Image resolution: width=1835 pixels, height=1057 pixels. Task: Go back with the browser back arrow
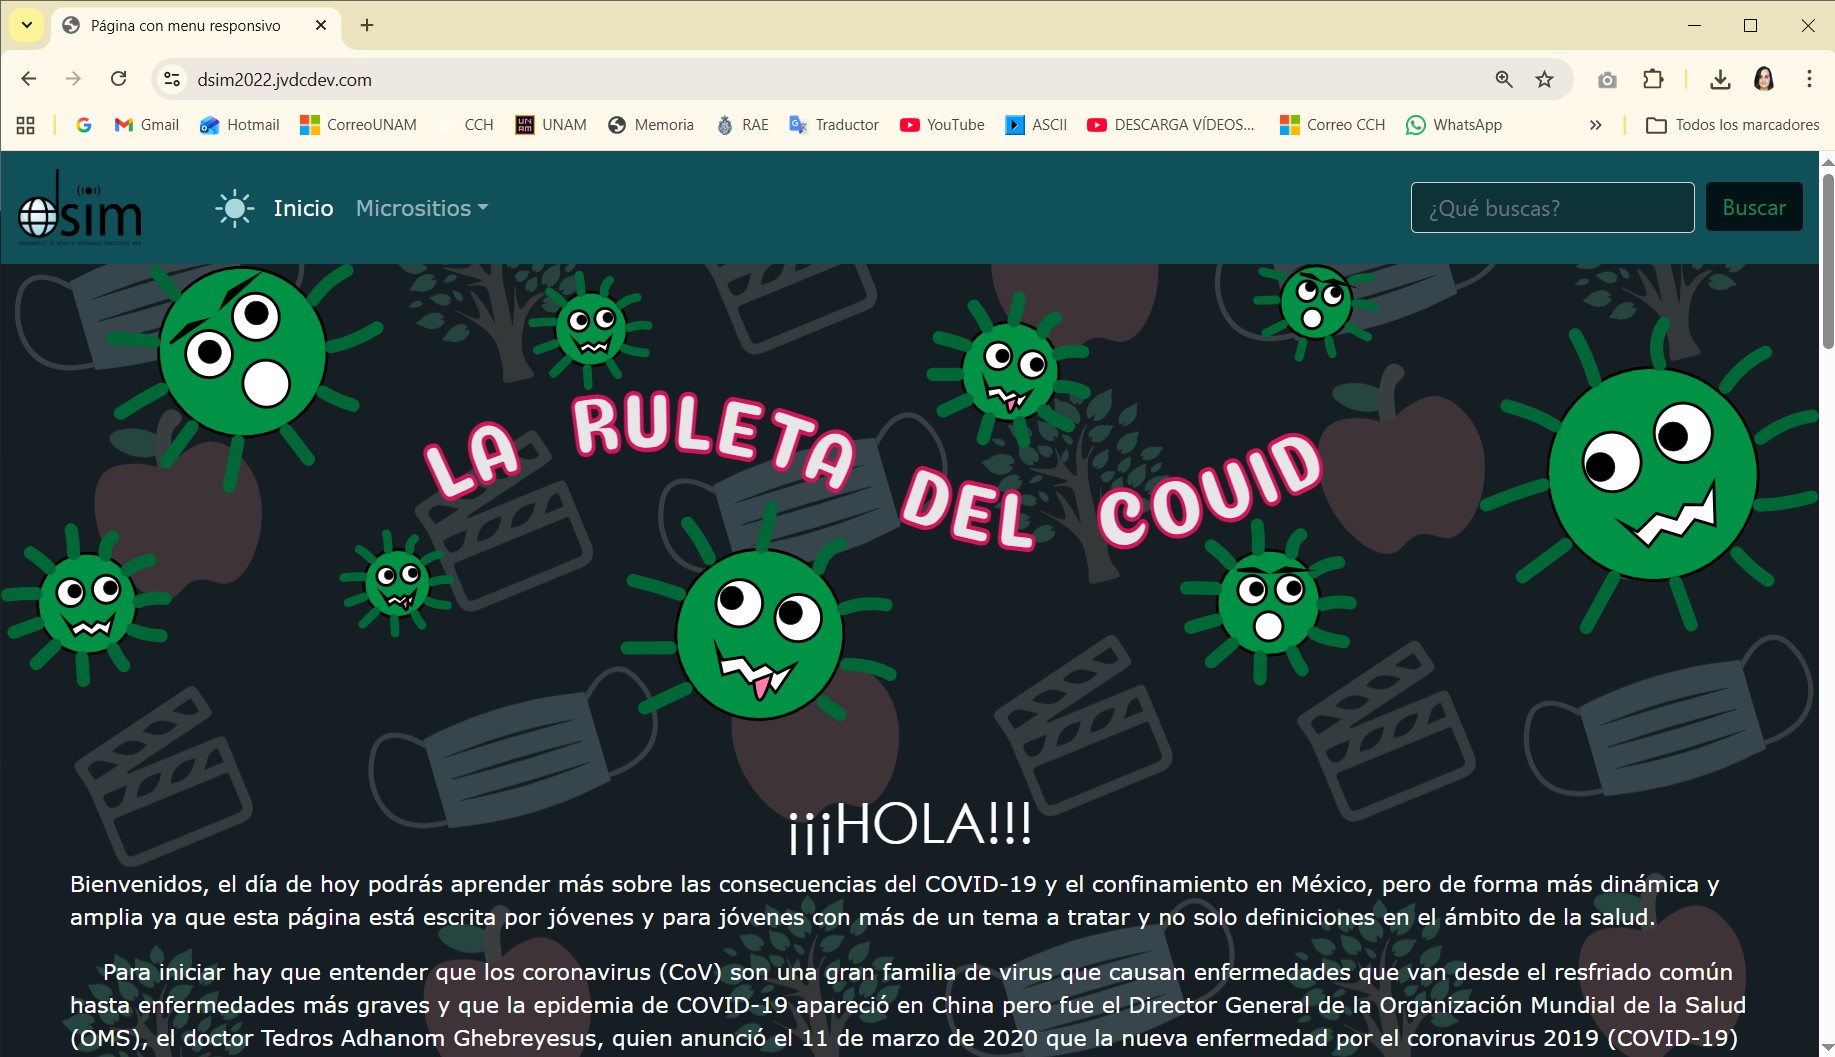pos(28,79)
